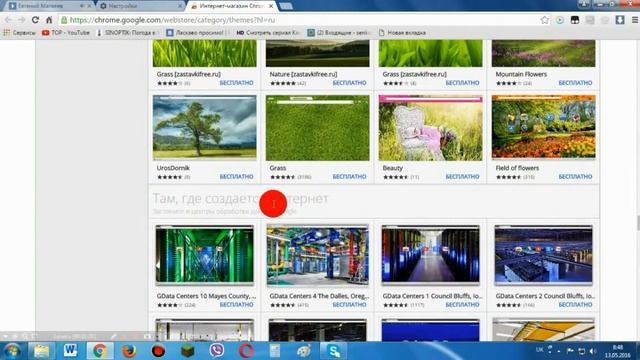Close the Интернет-магазин Chrome tab

pos(271,6)
